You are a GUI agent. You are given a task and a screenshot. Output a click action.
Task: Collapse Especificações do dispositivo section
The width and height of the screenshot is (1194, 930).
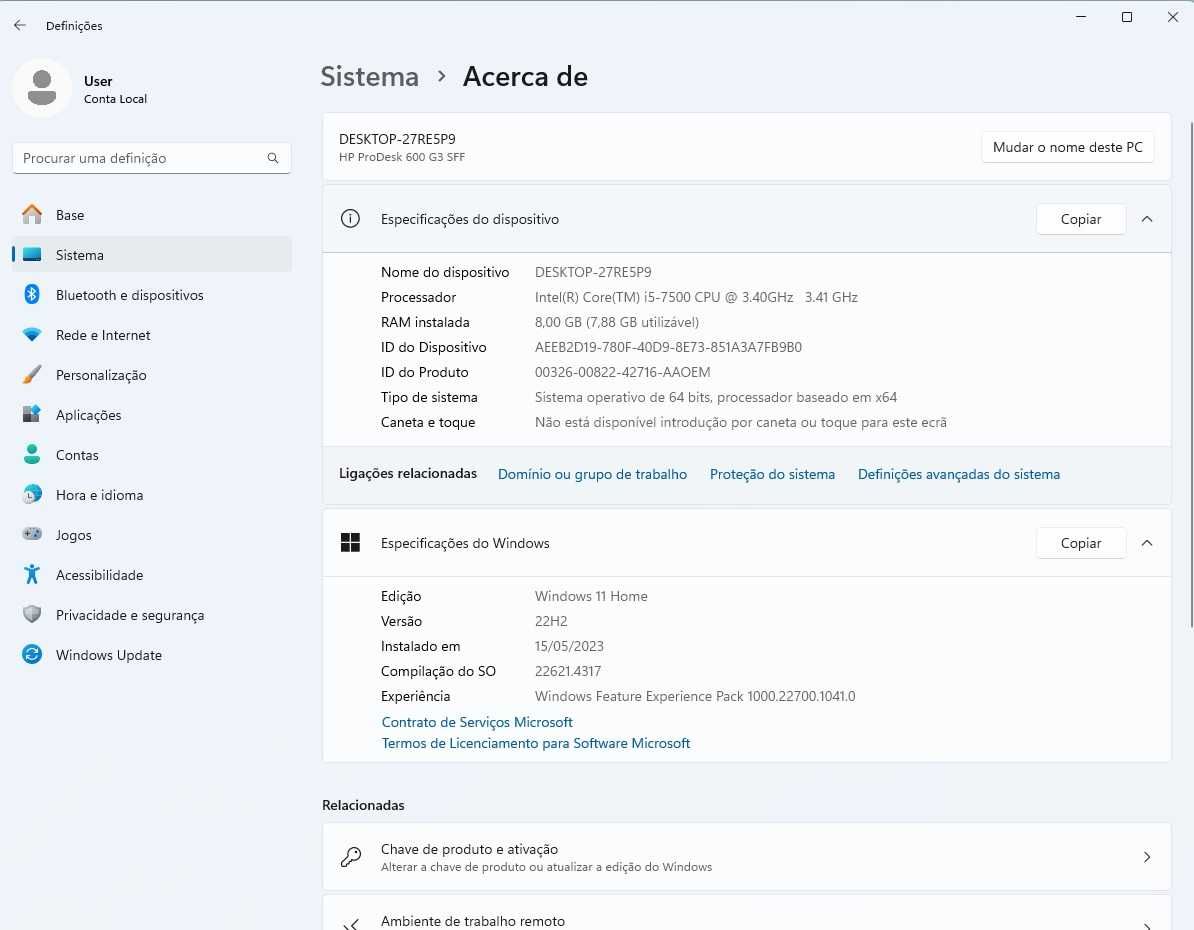1147,219
